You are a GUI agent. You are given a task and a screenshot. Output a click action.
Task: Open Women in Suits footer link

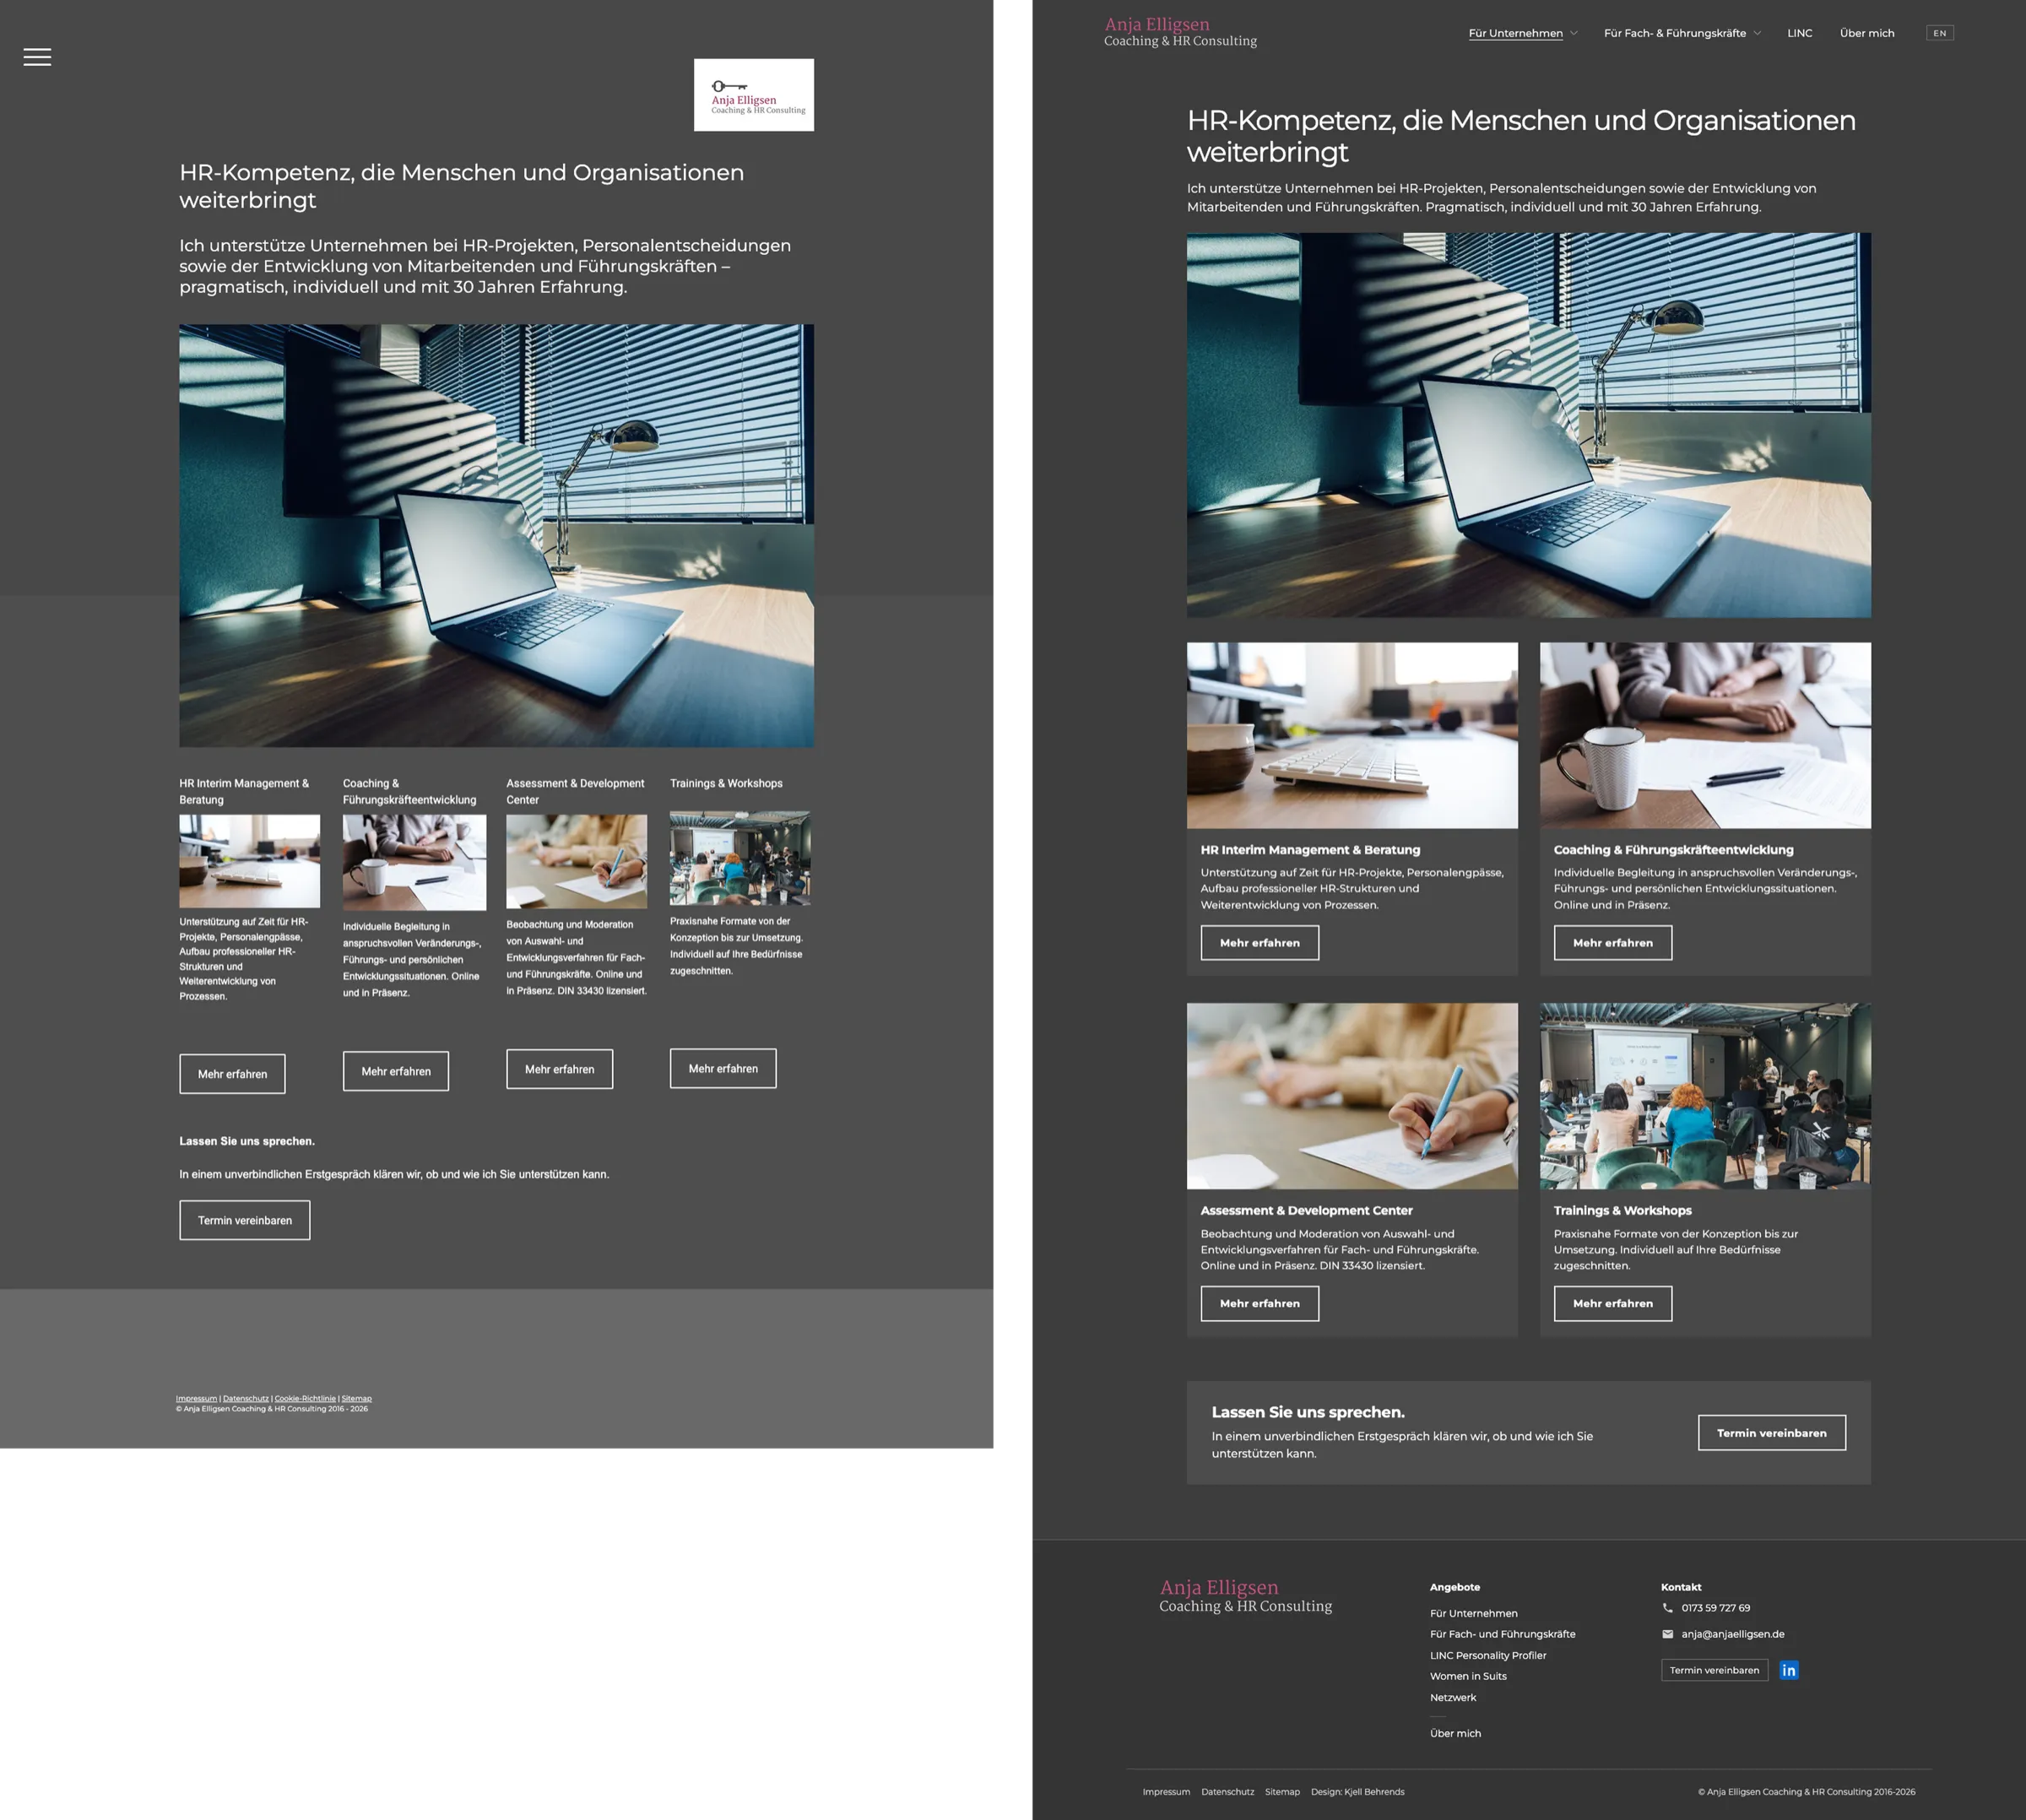pyautogui.click(x=1468, y=1676)
